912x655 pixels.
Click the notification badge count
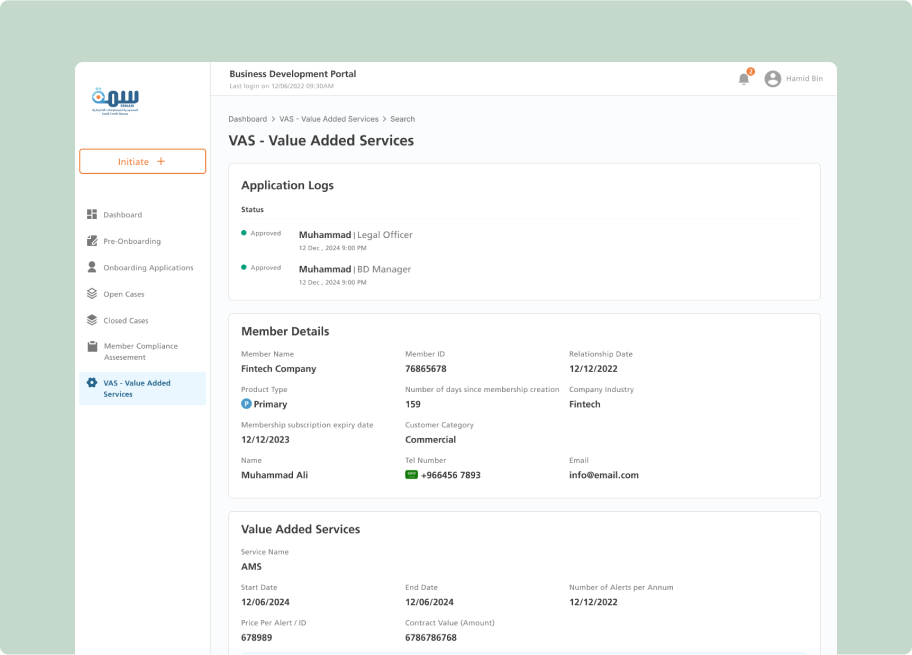[750, 72]
